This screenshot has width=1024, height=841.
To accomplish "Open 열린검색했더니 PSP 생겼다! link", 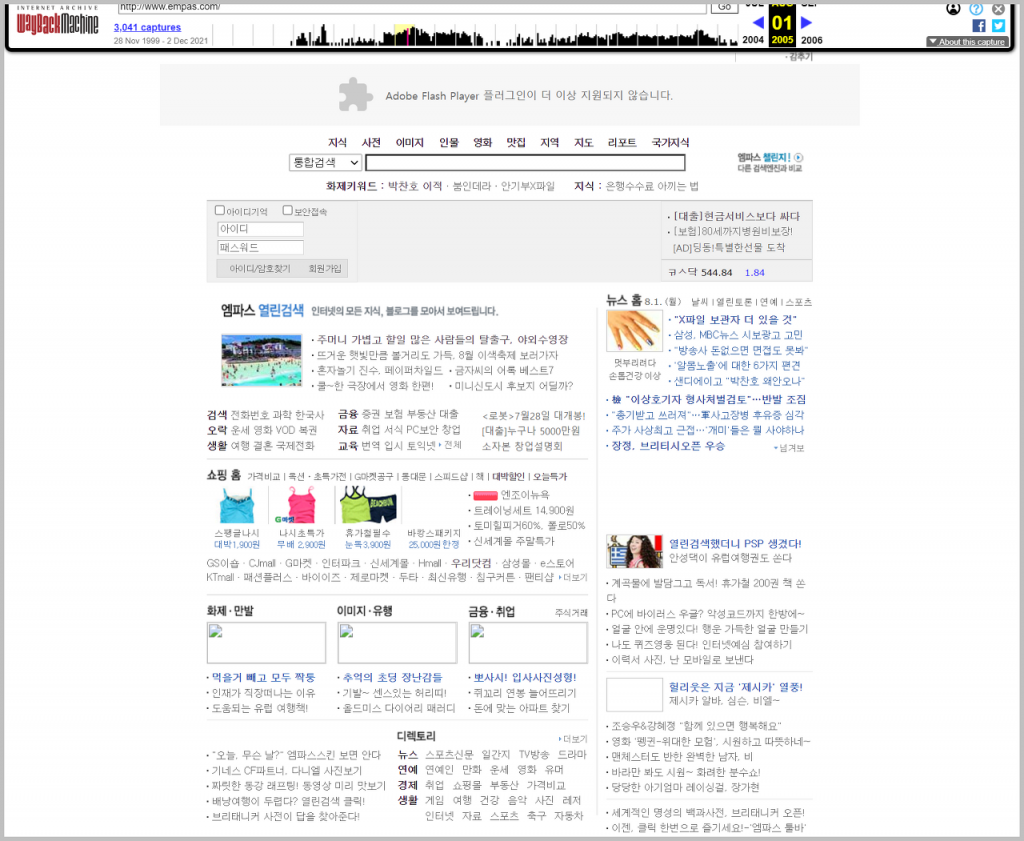I will [735, 543].
